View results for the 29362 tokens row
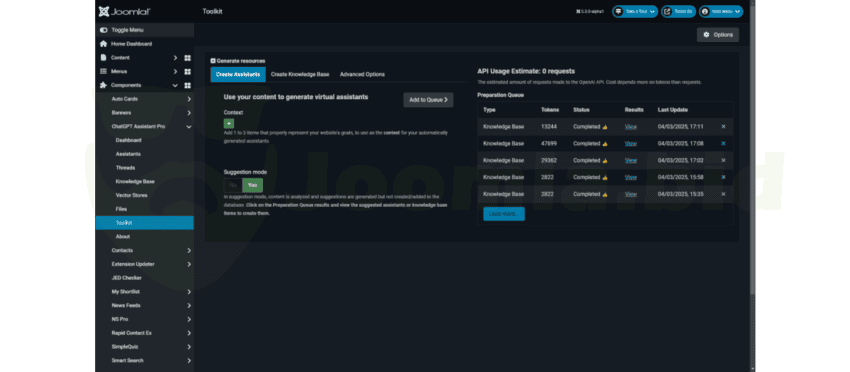850x372 pixels. coord(630,161)
